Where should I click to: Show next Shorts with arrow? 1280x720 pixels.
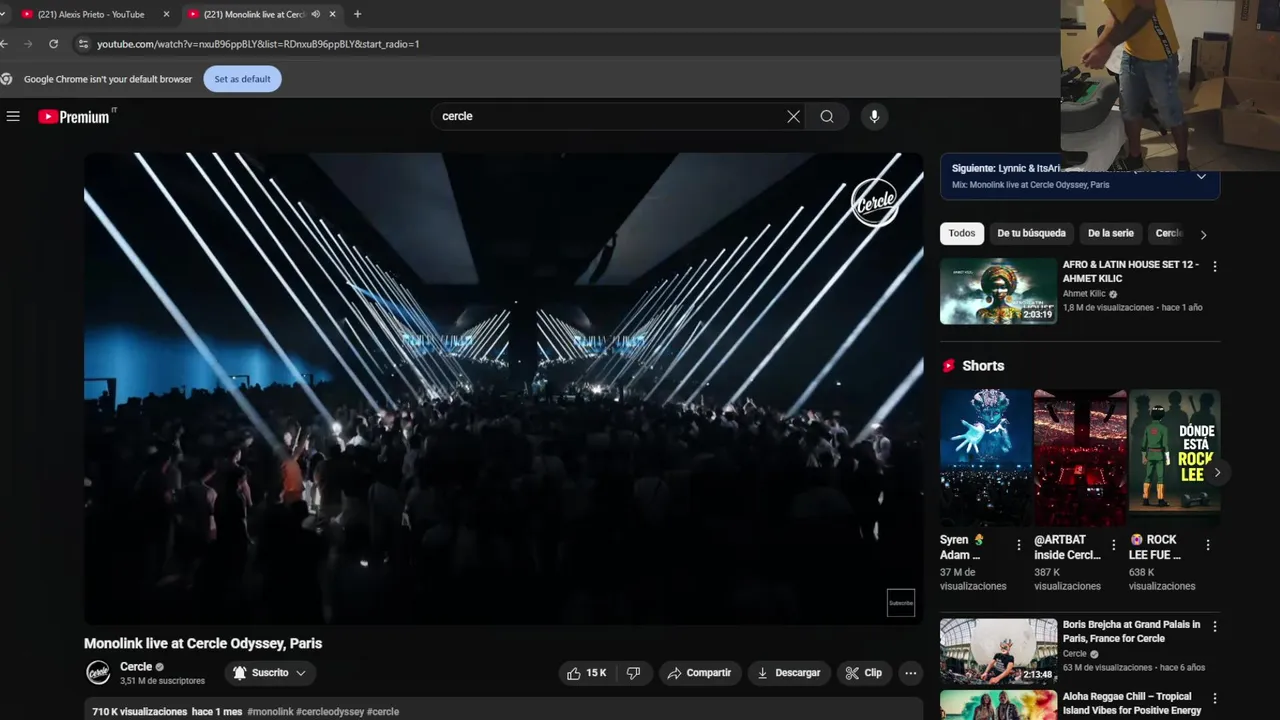(1217, 472)
